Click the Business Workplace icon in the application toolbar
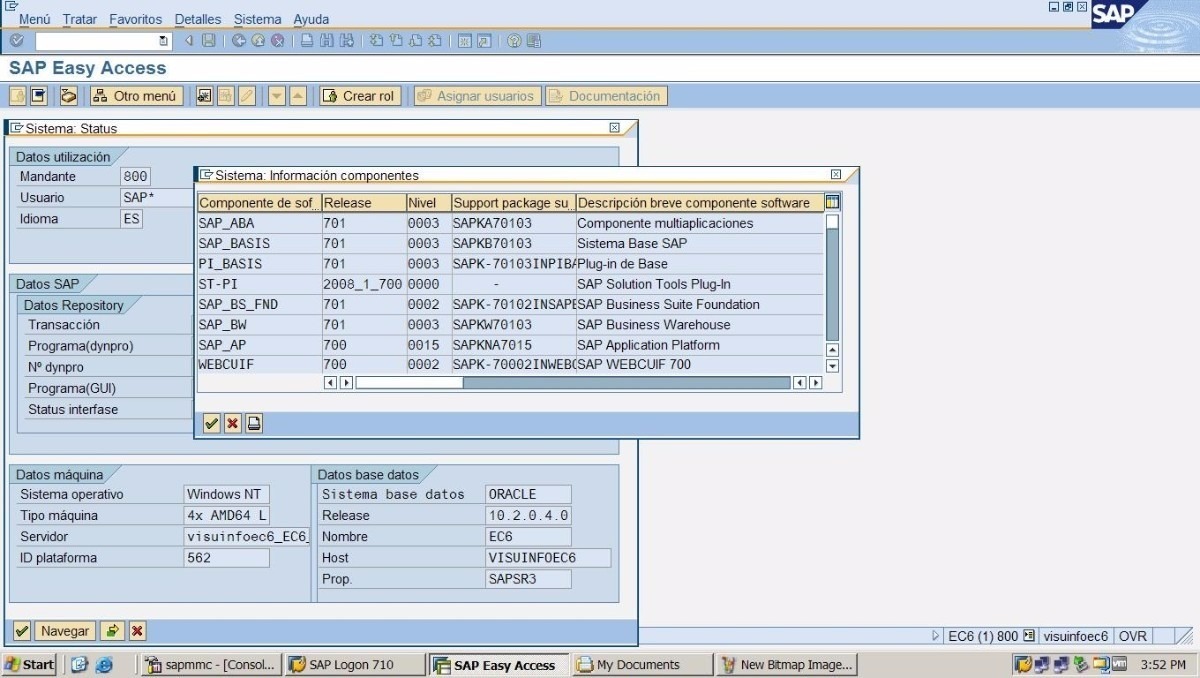Screen dimensions: 1200x678 [x=68, y=96]
